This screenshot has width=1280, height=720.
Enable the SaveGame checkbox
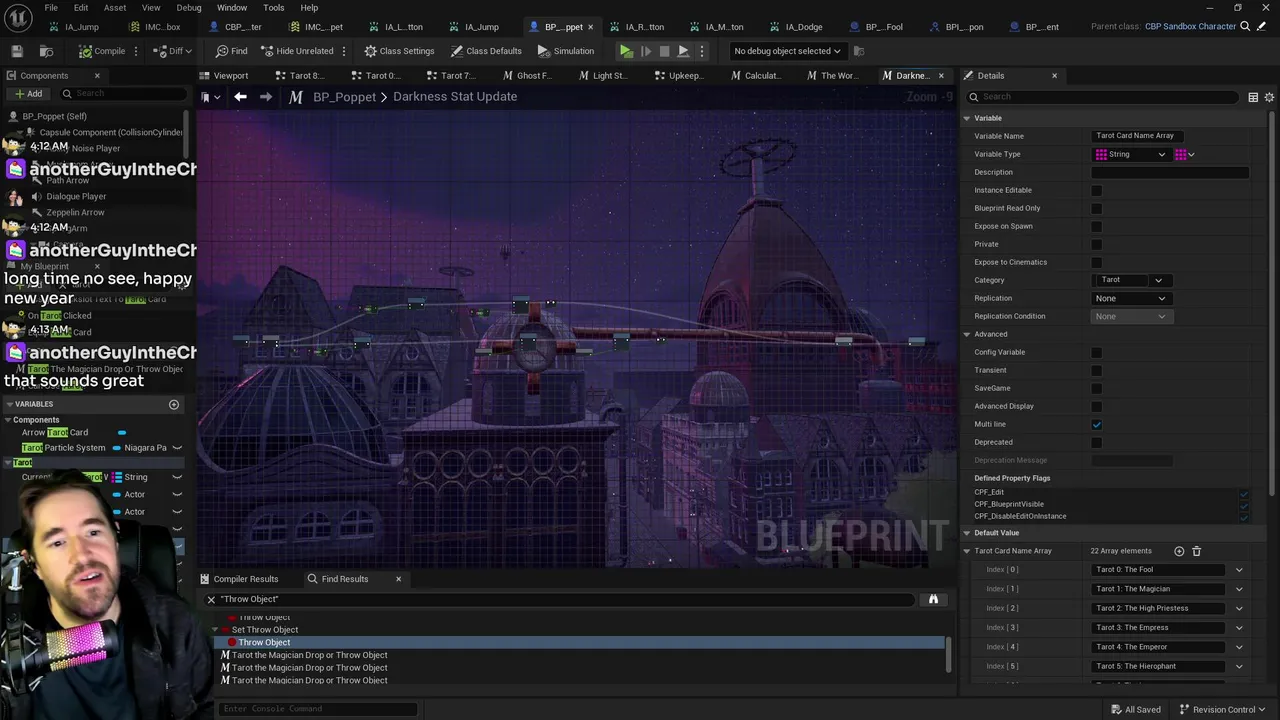(x=1097, y=388)
